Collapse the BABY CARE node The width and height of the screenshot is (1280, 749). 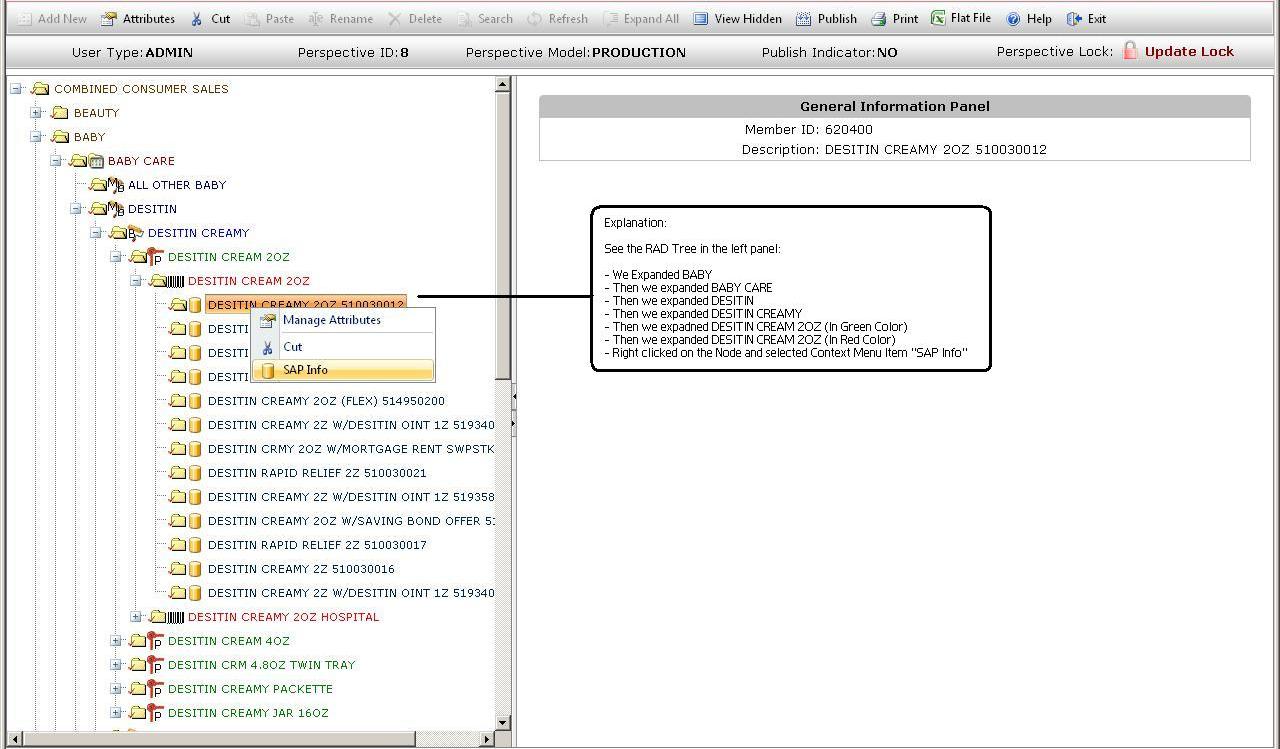click(x=56, y=161)
